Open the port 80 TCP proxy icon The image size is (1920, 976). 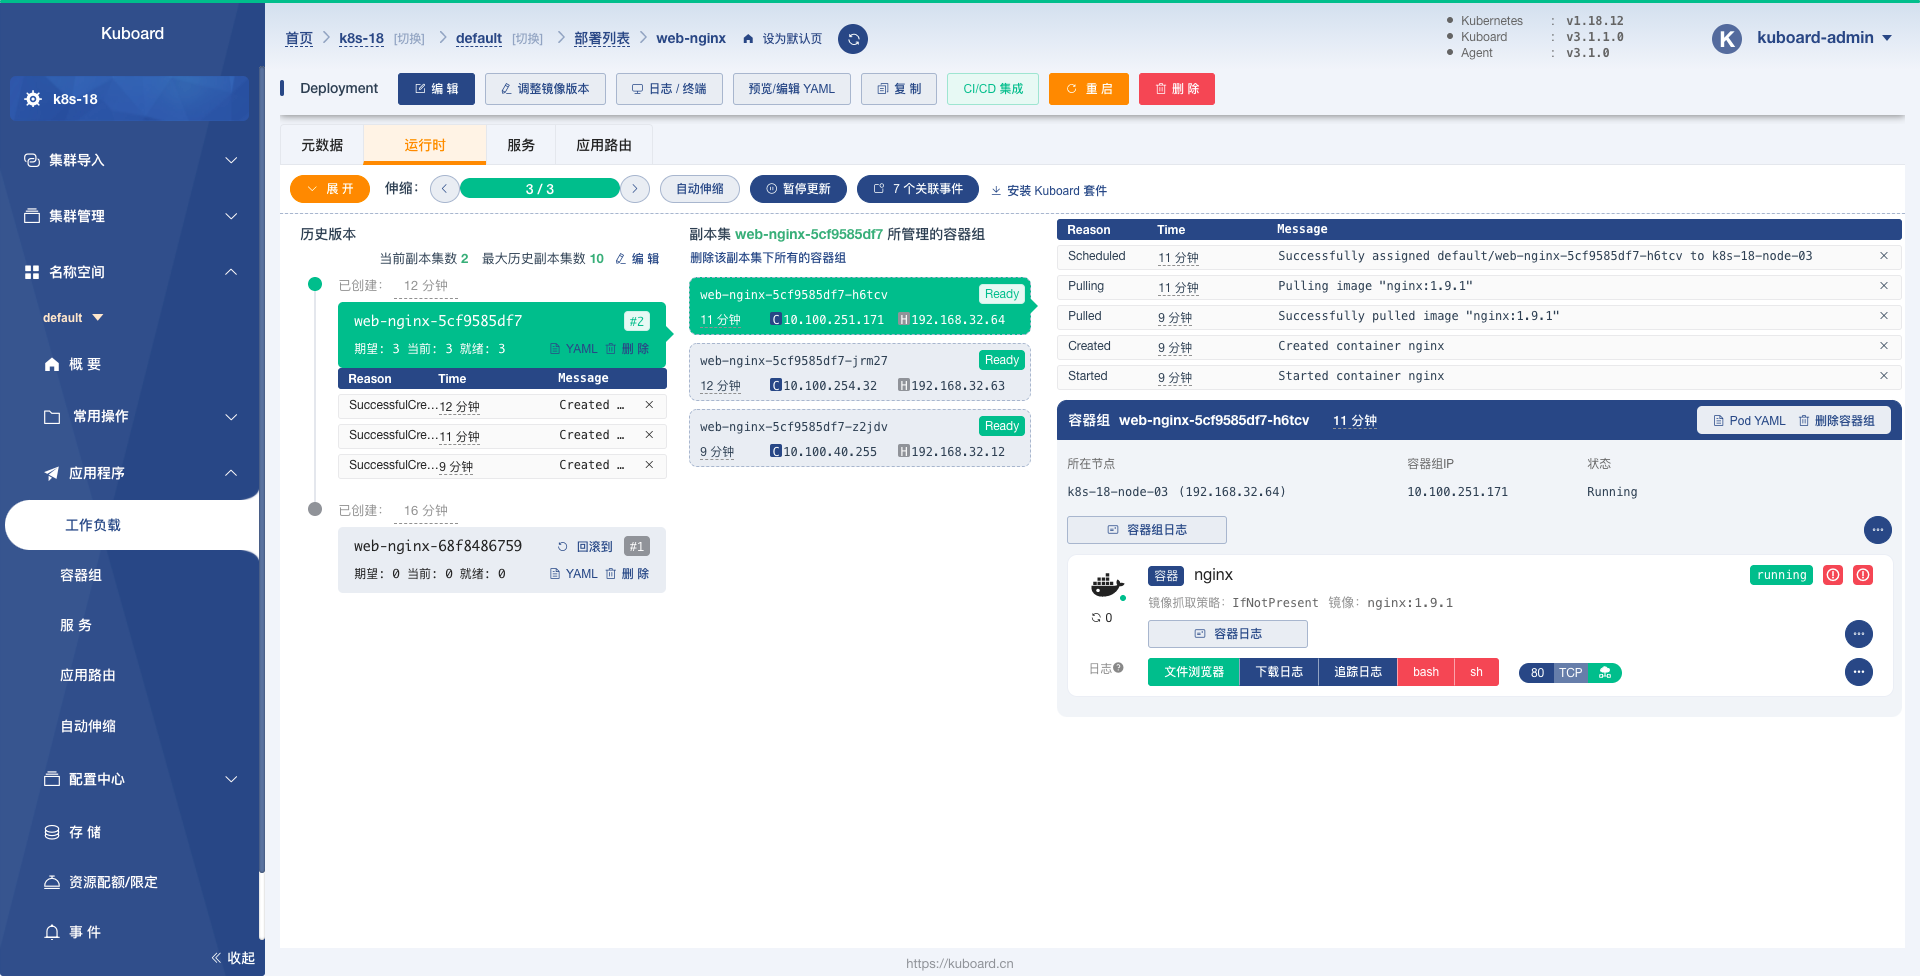point(1605,673)
